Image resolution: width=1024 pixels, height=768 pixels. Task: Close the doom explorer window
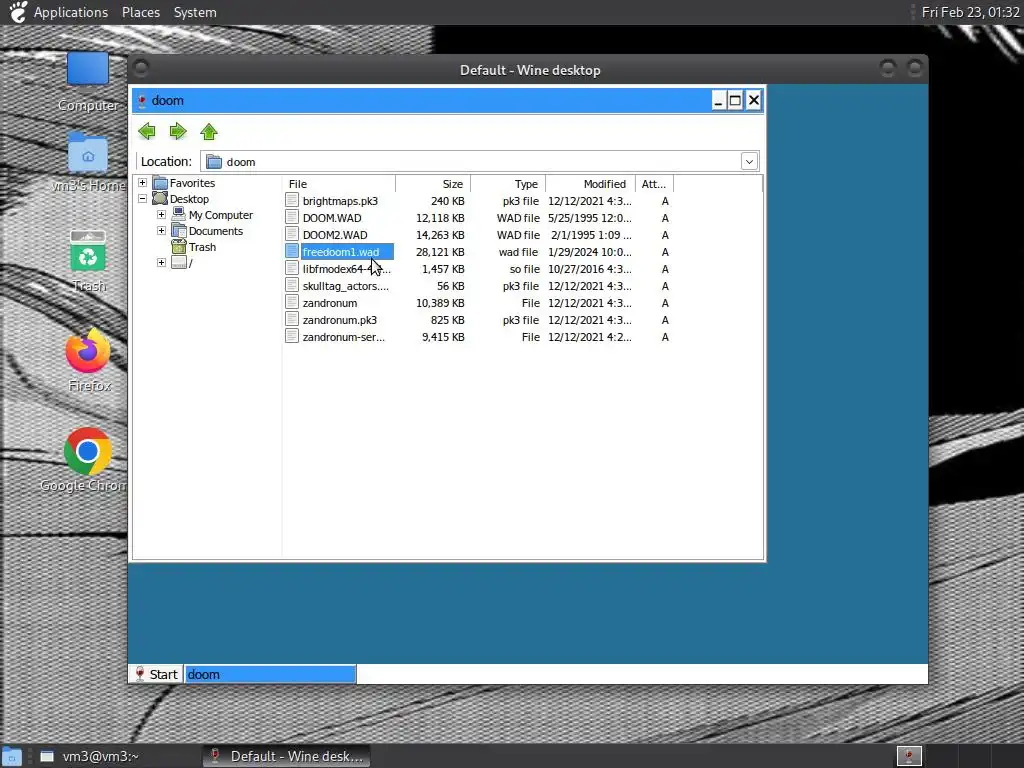[x=754, y=101]
